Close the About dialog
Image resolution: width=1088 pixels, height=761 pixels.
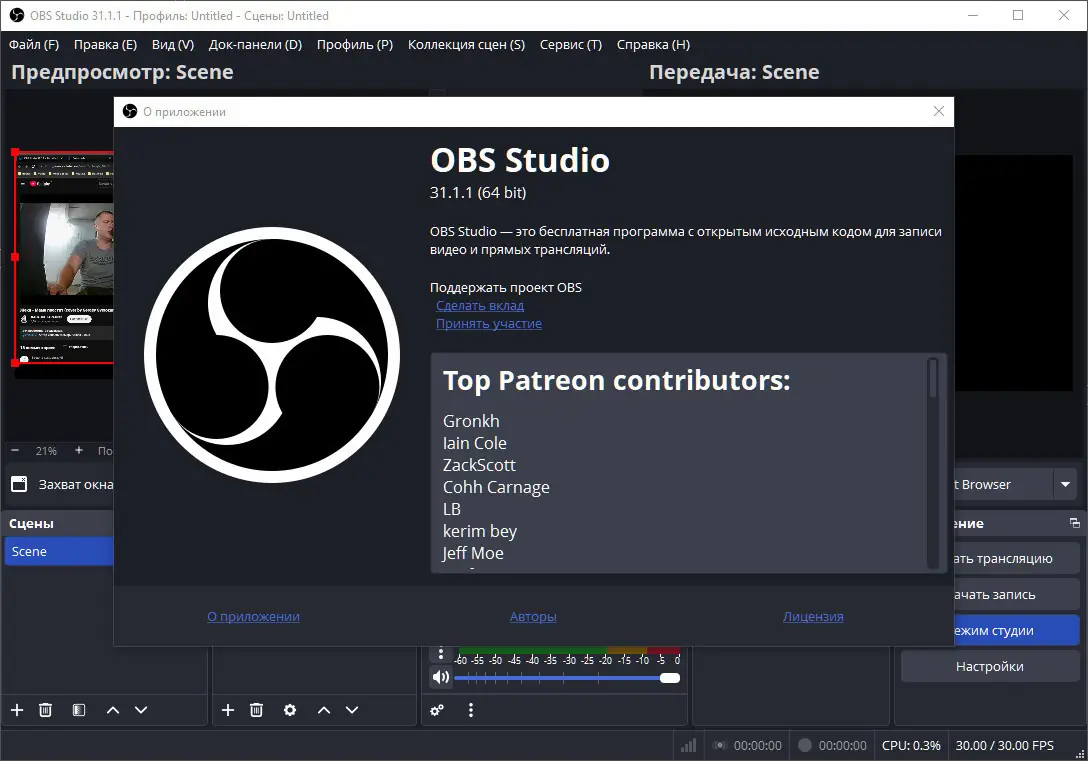tap(939, 111)
